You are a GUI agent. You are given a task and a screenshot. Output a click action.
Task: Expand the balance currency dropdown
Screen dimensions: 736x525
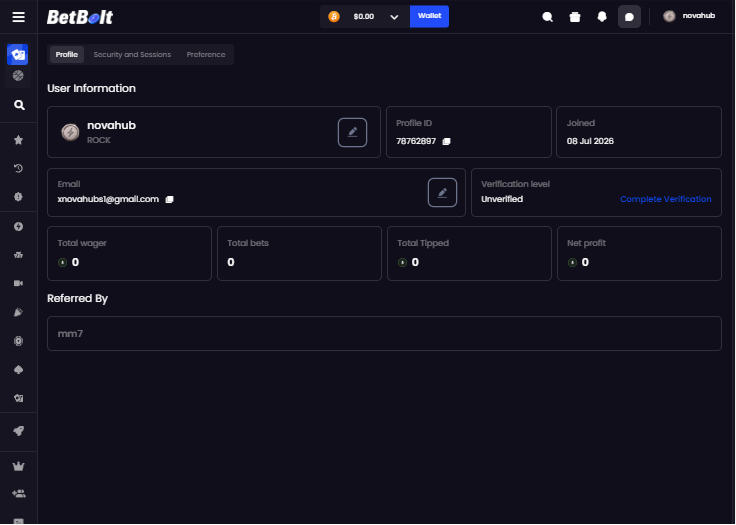(x=394, y=17)
